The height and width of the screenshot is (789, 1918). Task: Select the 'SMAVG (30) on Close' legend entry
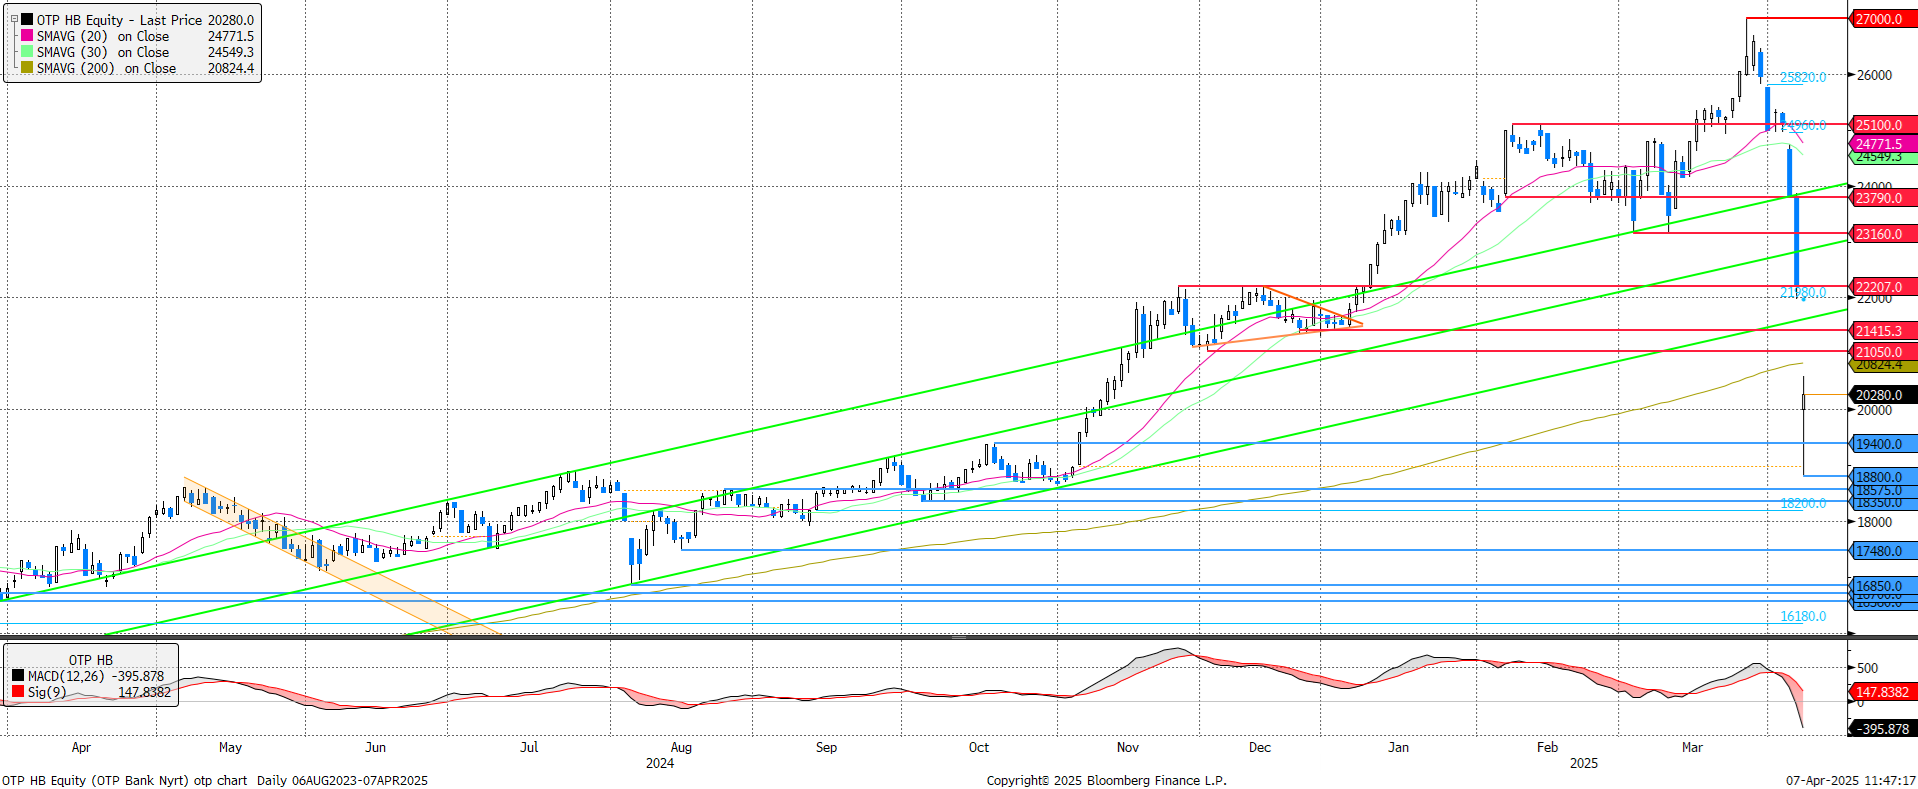click(103, 52)
